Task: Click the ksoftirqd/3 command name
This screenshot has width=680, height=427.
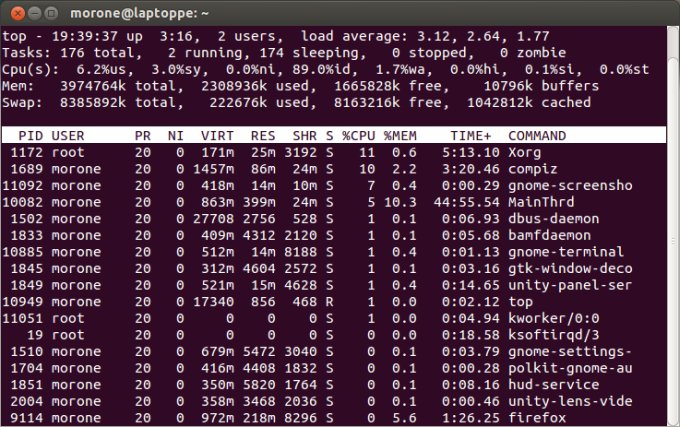Action: pyautogui.click(x=554, y=335)
